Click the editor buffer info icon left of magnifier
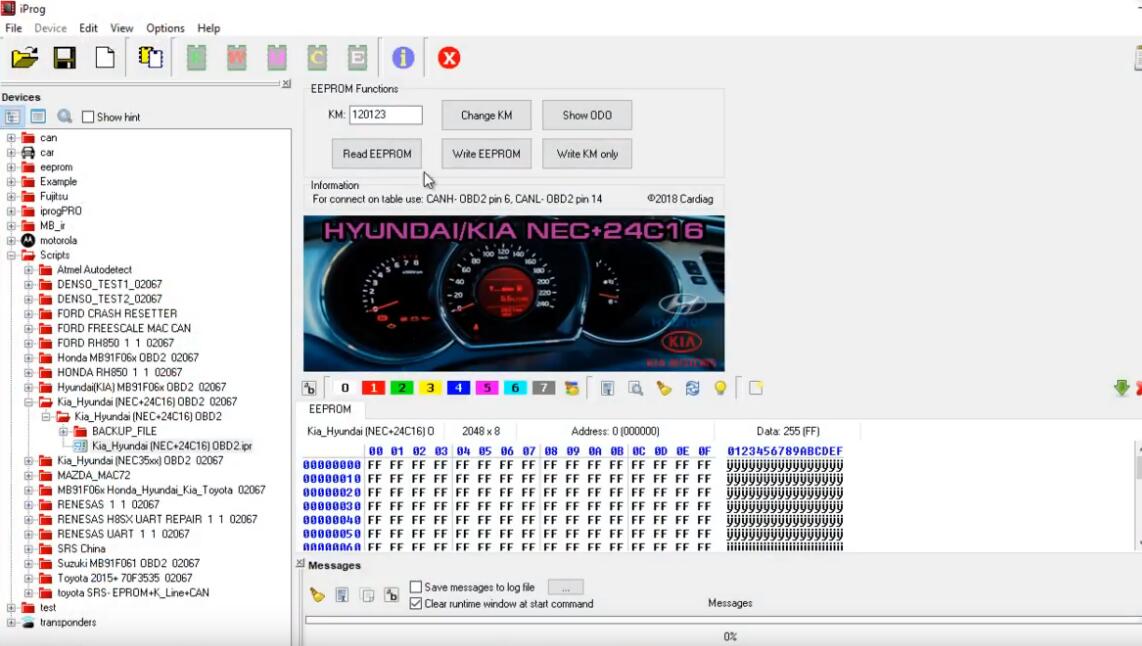The width and height of the screenshot is (1142, 646). 607,388
